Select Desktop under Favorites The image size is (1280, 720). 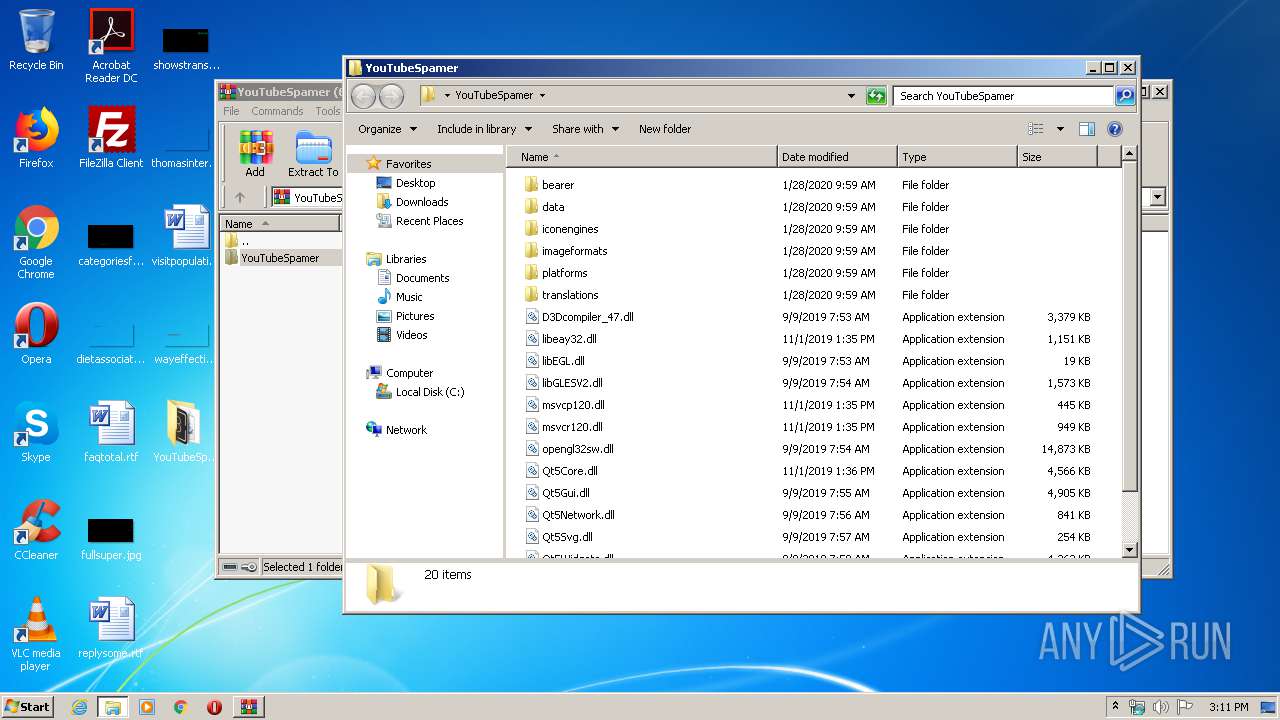pos(415,183)
